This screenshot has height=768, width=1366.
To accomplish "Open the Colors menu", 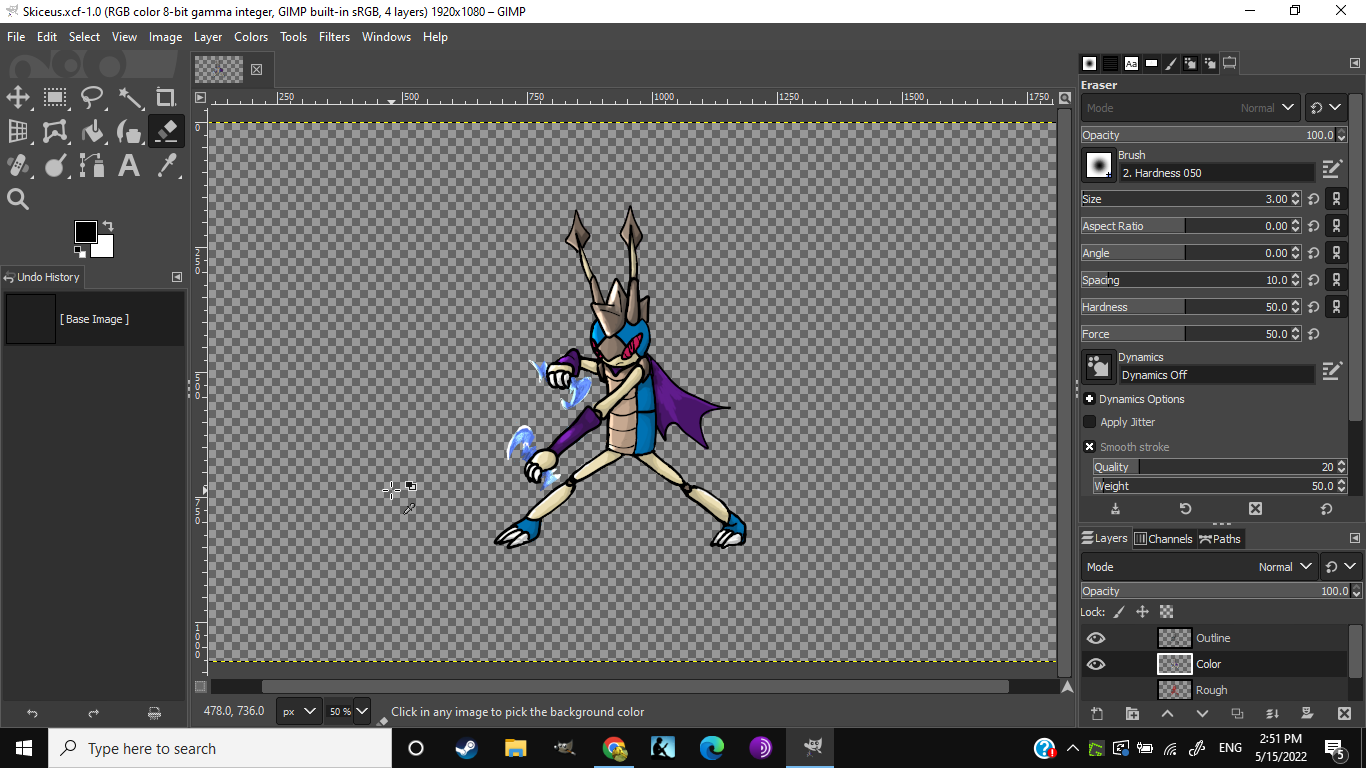I will (x=251, y=37).
